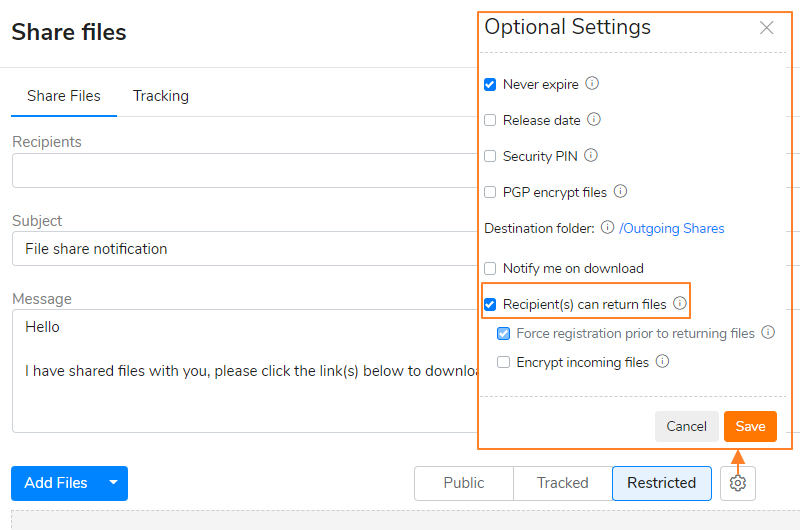
Task: Expand the Add Files dropdown arrow
Action: click(114, 483)
